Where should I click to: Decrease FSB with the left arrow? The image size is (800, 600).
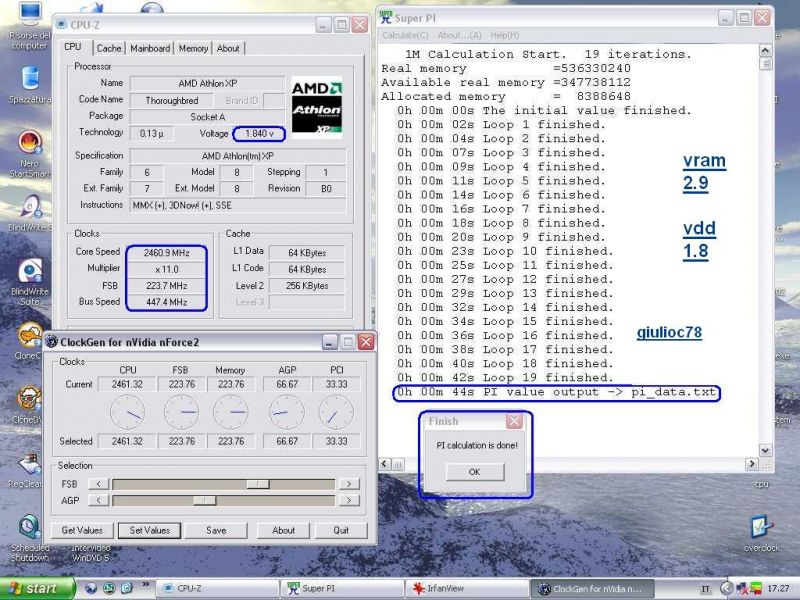pyautogui.click(x=98, y=484)
